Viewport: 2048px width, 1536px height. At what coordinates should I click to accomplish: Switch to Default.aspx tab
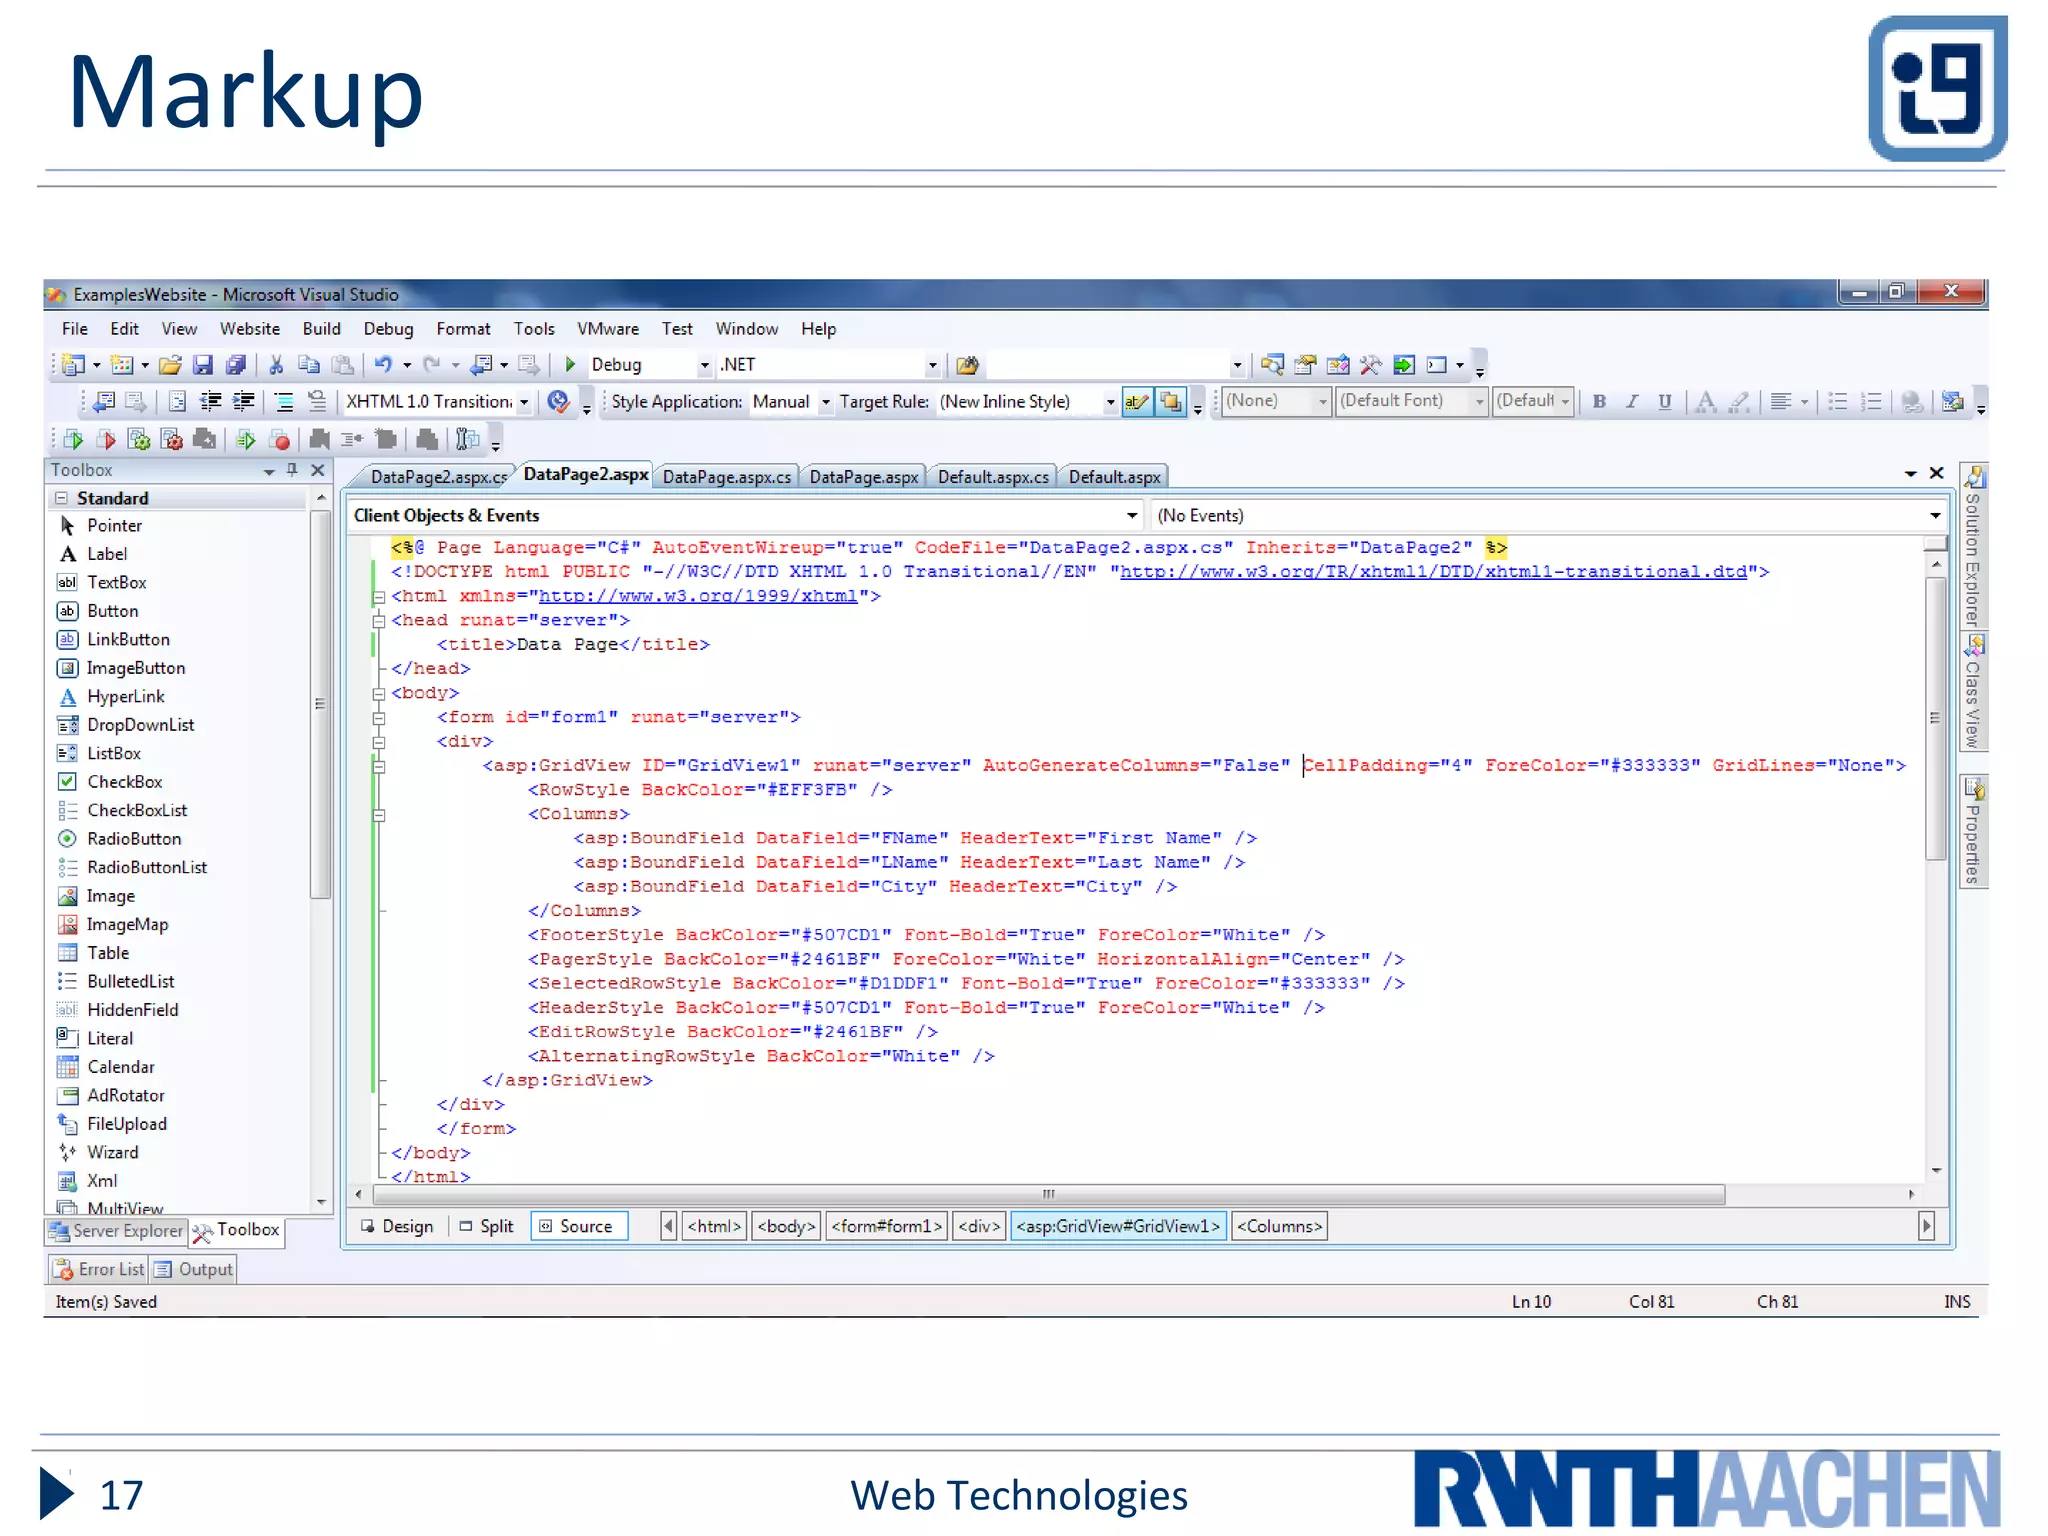click(1114, 477)
